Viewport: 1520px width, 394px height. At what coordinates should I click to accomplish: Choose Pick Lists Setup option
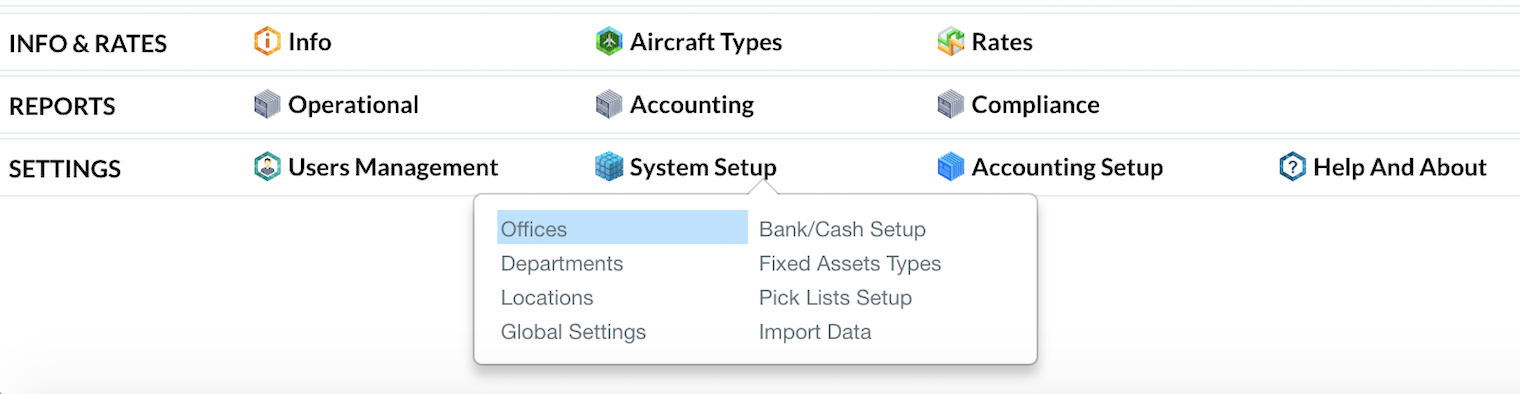(835, 297)
